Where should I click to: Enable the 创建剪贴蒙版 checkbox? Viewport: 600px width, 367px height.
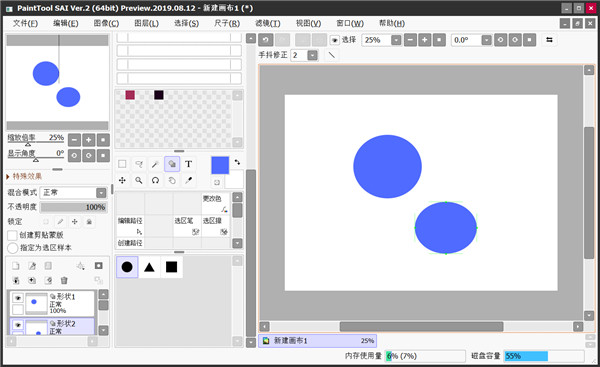(13, 235)
